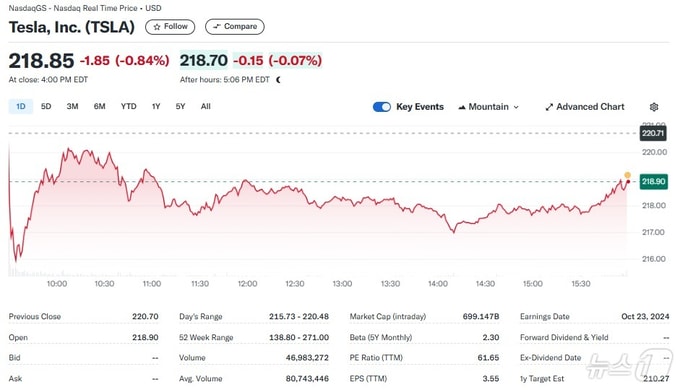The image size is (680, 390).
Task: Click the Mountain chart type icon
Action: click(462, 107)
